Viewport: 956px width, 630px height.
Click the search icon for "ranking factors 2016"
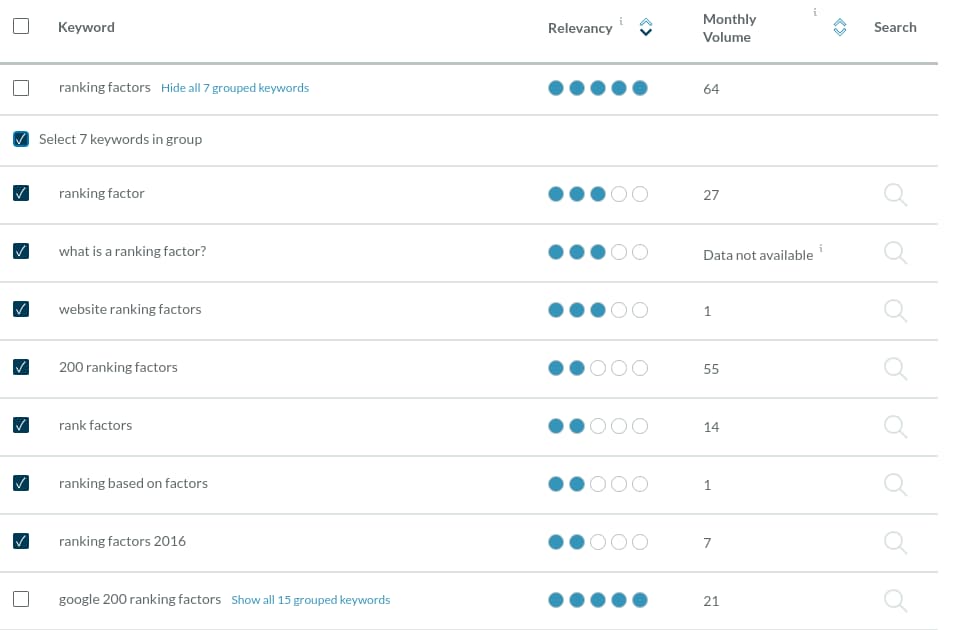895,542
